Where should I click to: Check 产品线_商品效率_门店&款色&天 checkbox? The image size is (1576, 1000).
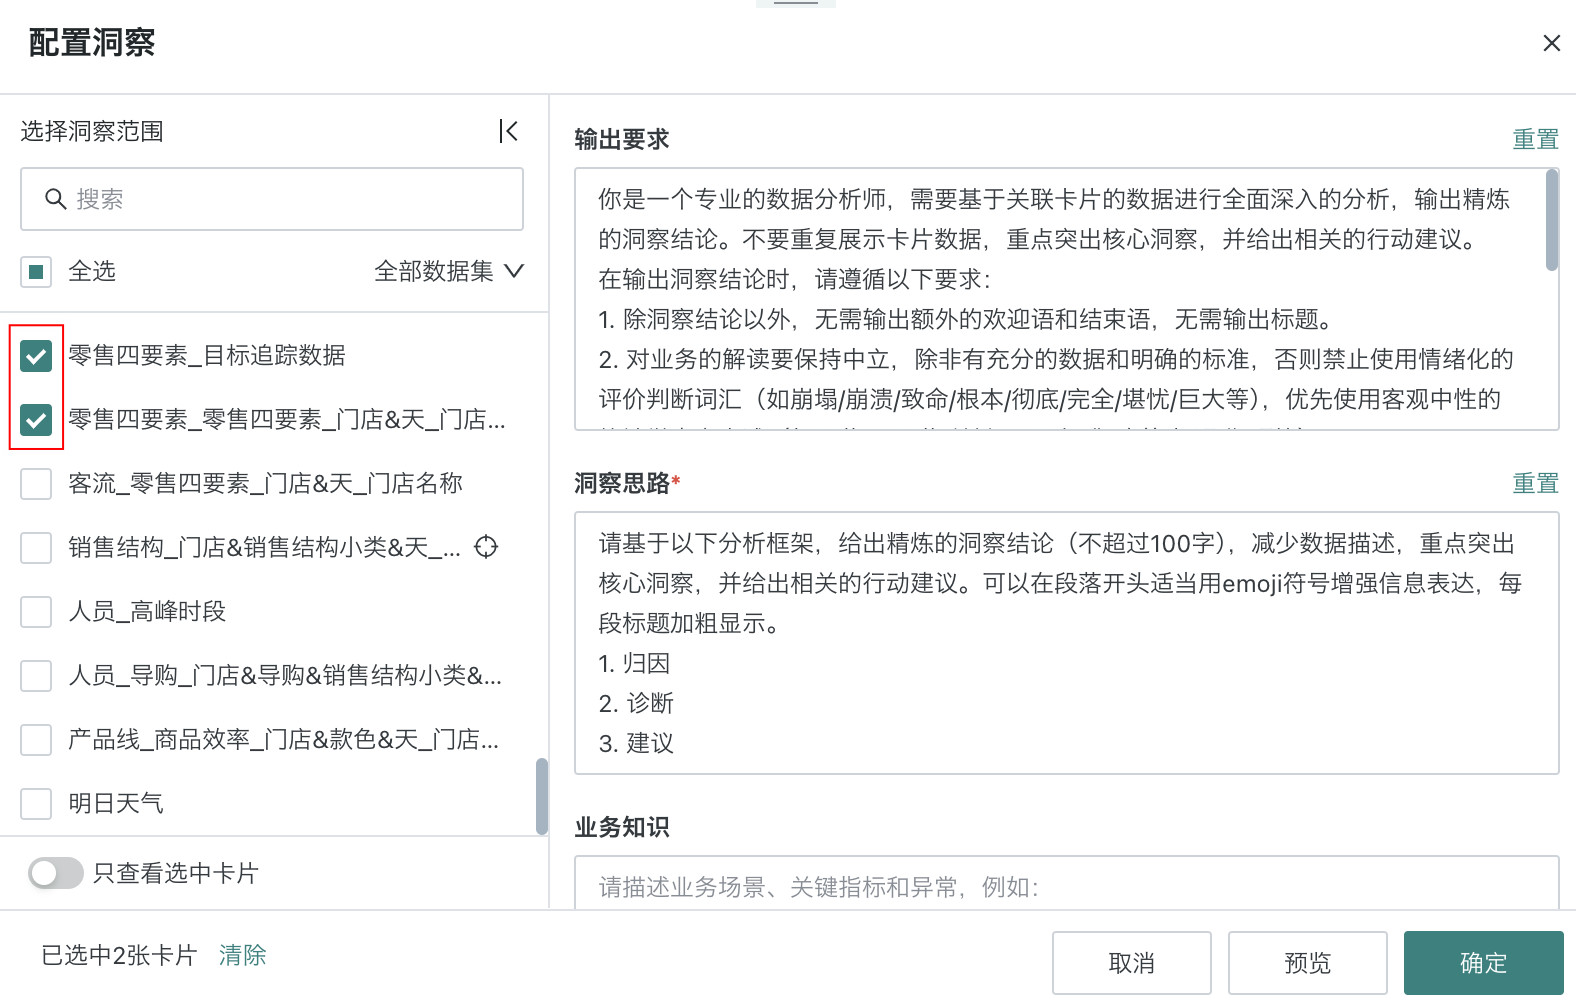tap(36, 739)
